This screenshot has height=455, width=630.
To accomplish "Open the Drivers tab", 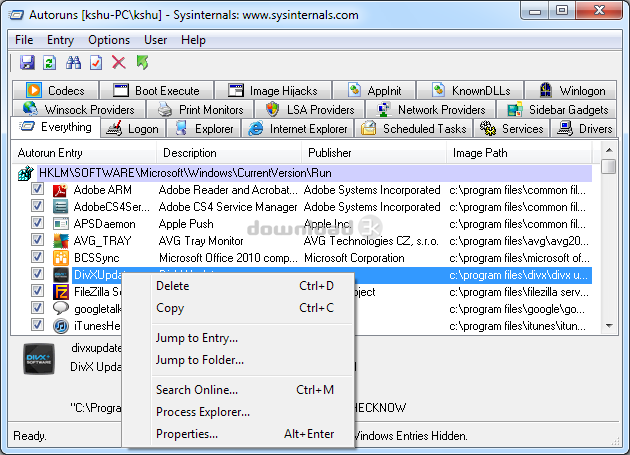I will click(x=584, y=129).
